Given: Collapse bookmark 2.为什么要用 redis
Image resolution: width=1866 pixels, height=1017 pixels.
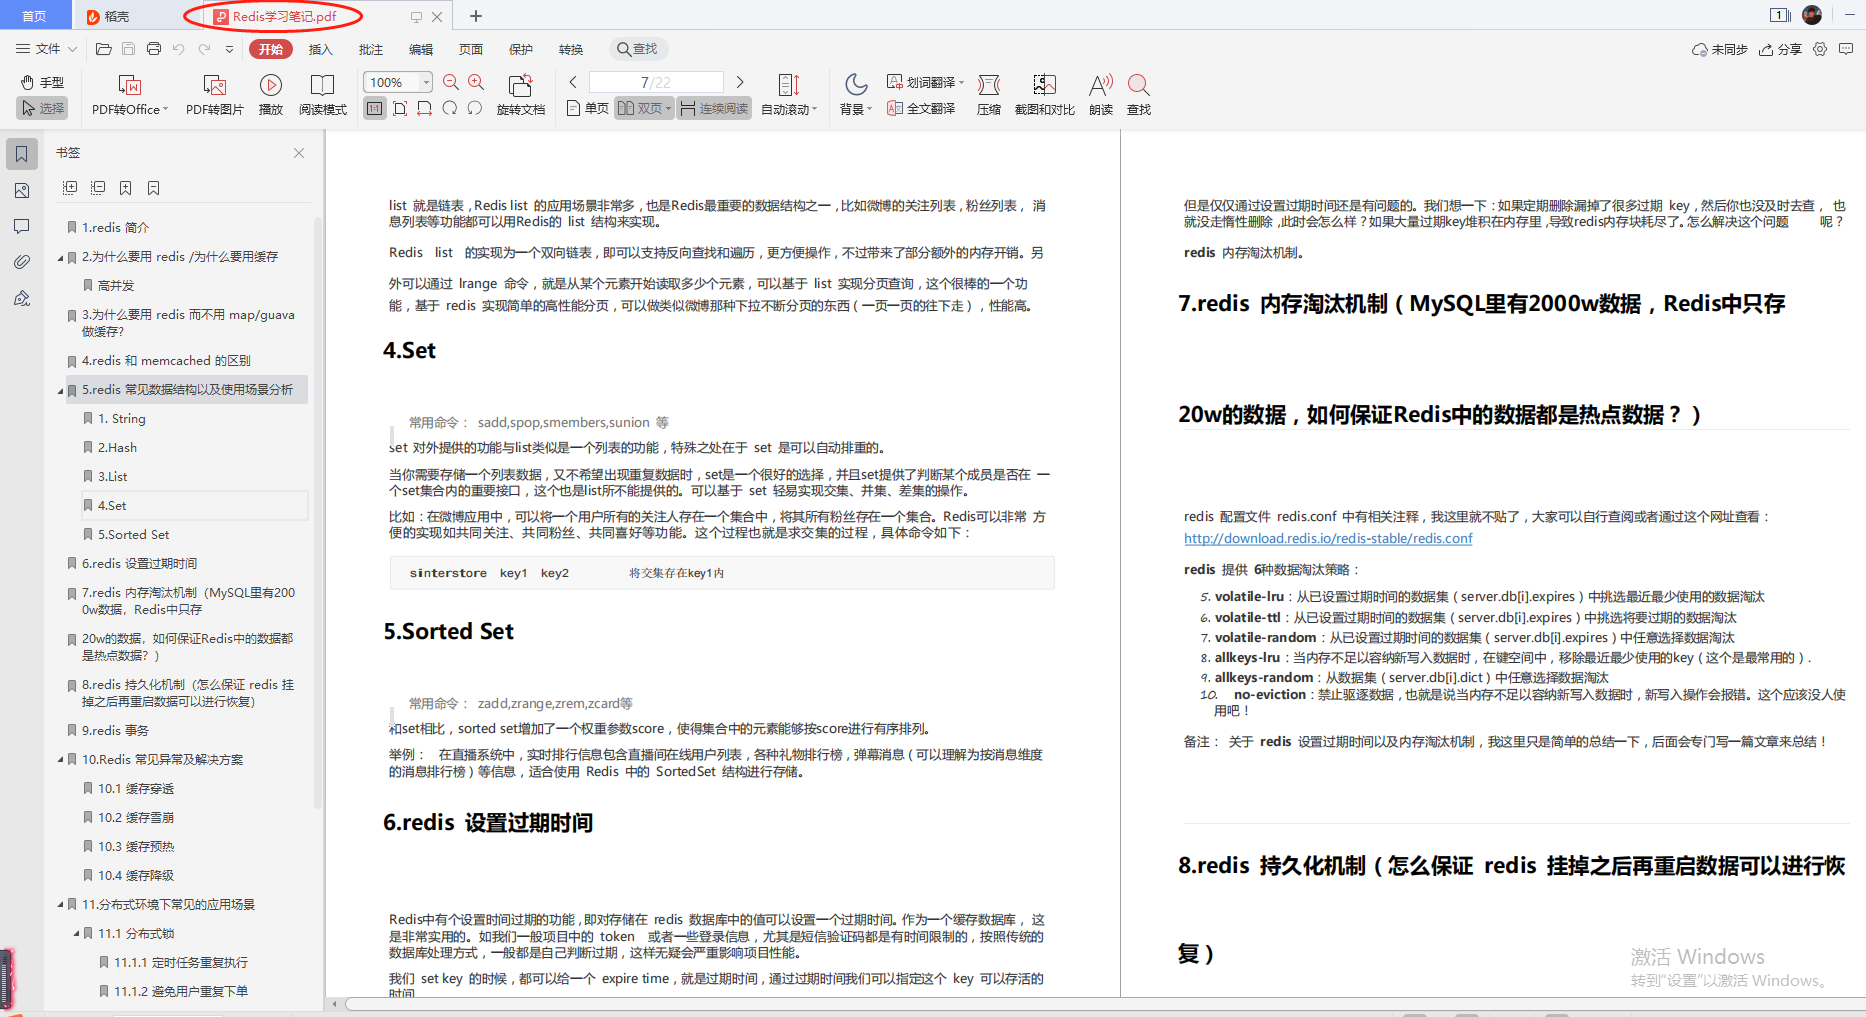Looking at the screenshot, I should (60, 257).
